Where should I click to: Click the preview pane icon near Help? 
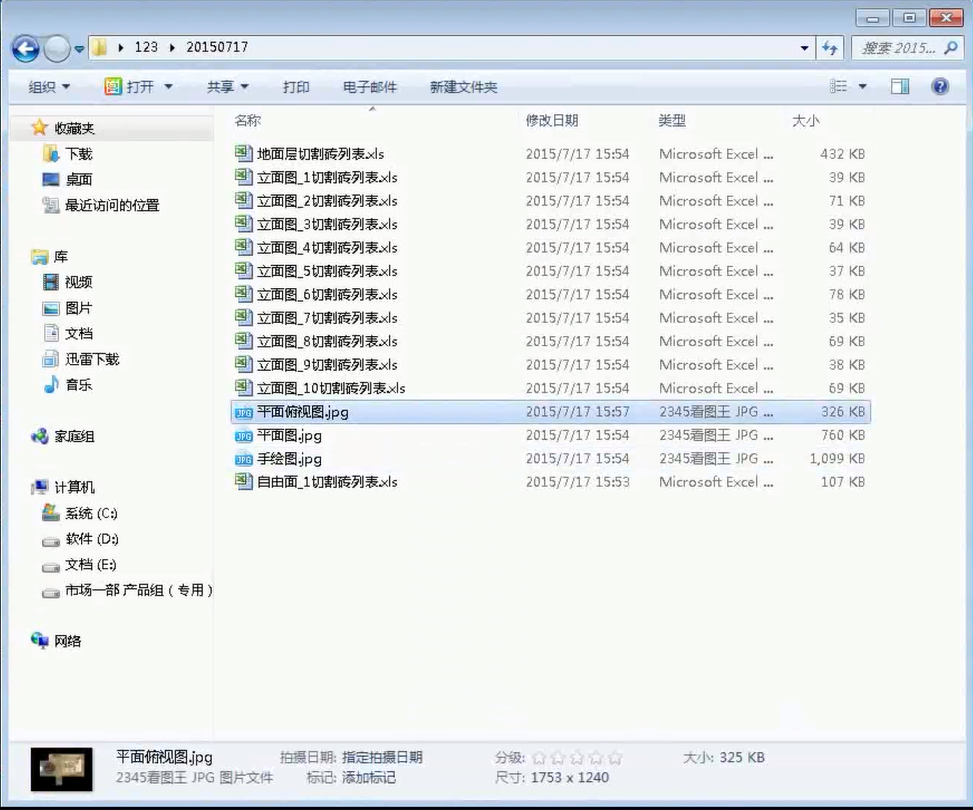(901, 87)
